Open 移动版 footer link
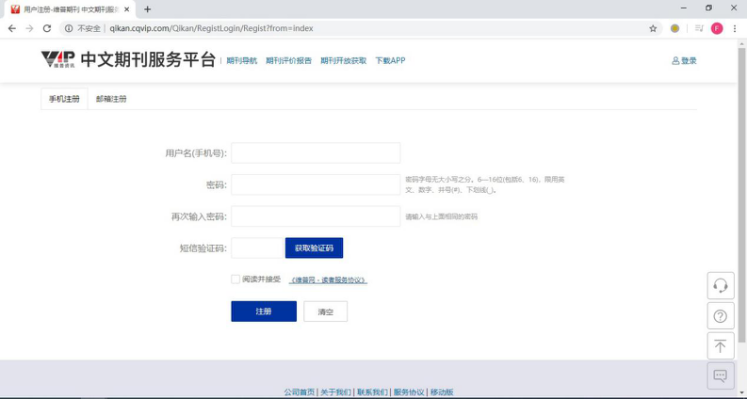 coord(442,392)
